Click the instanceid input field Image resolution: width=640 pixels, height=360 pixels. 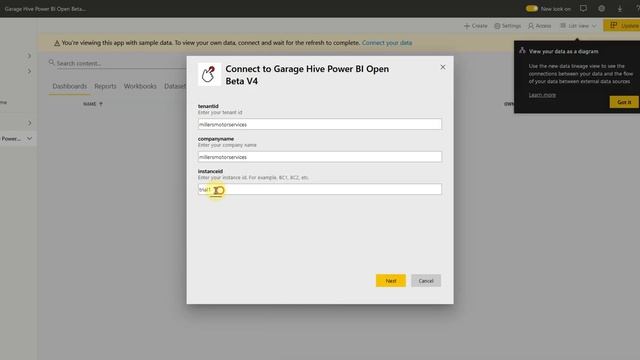320,189
